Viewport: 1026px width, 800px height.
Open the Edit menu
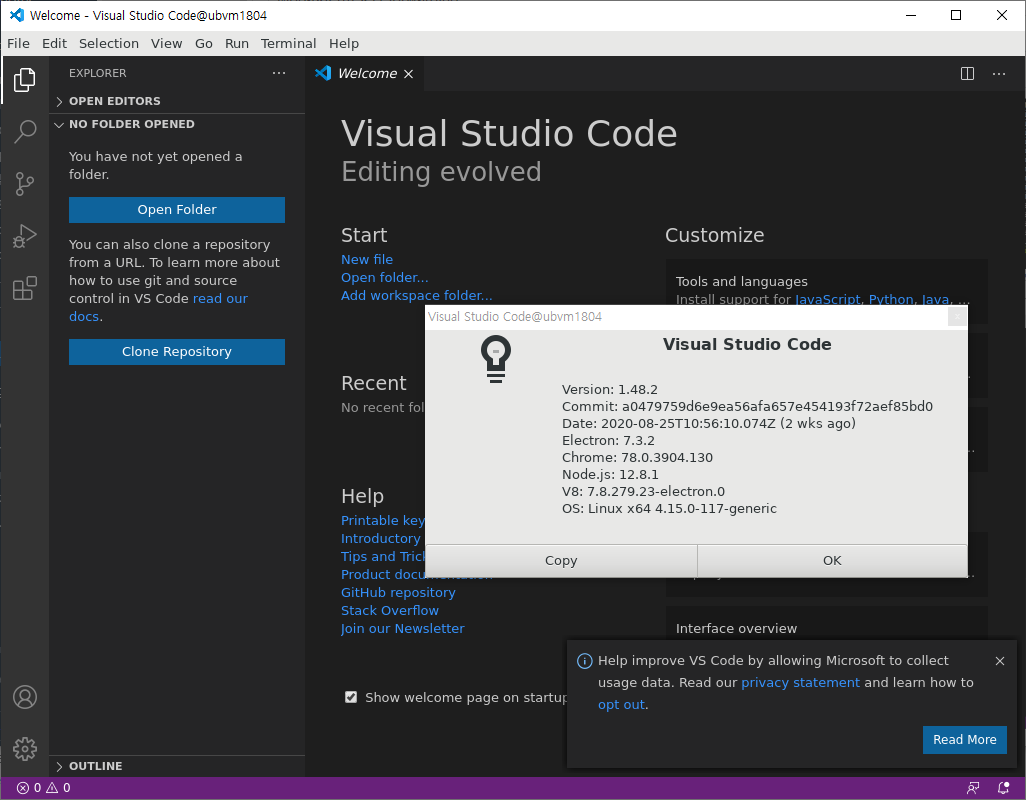(x=54, y=43)
